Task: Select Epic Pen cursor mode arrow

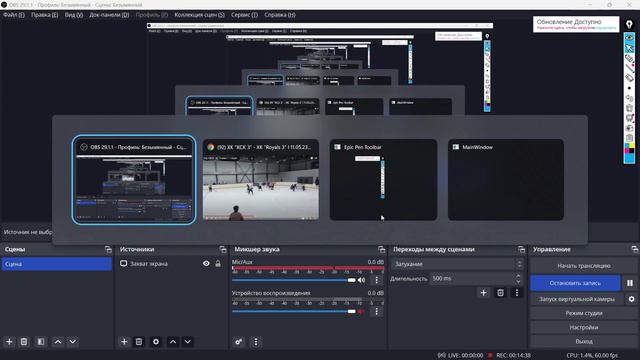Action: point(629,48)
